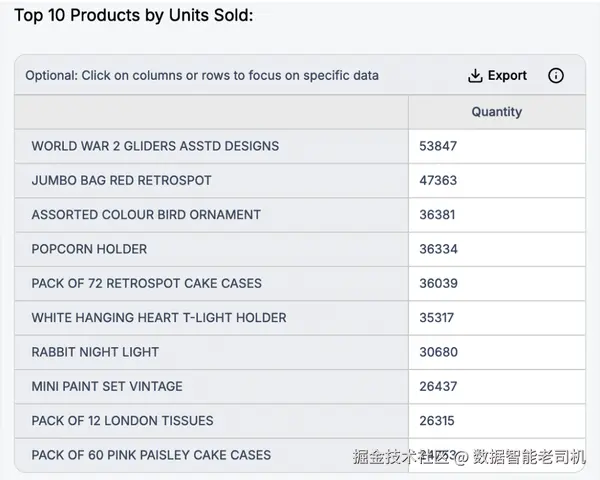Open the info circle icon
Image resolution: width=600 pixels, height=480 pixels.
point(556,76)
